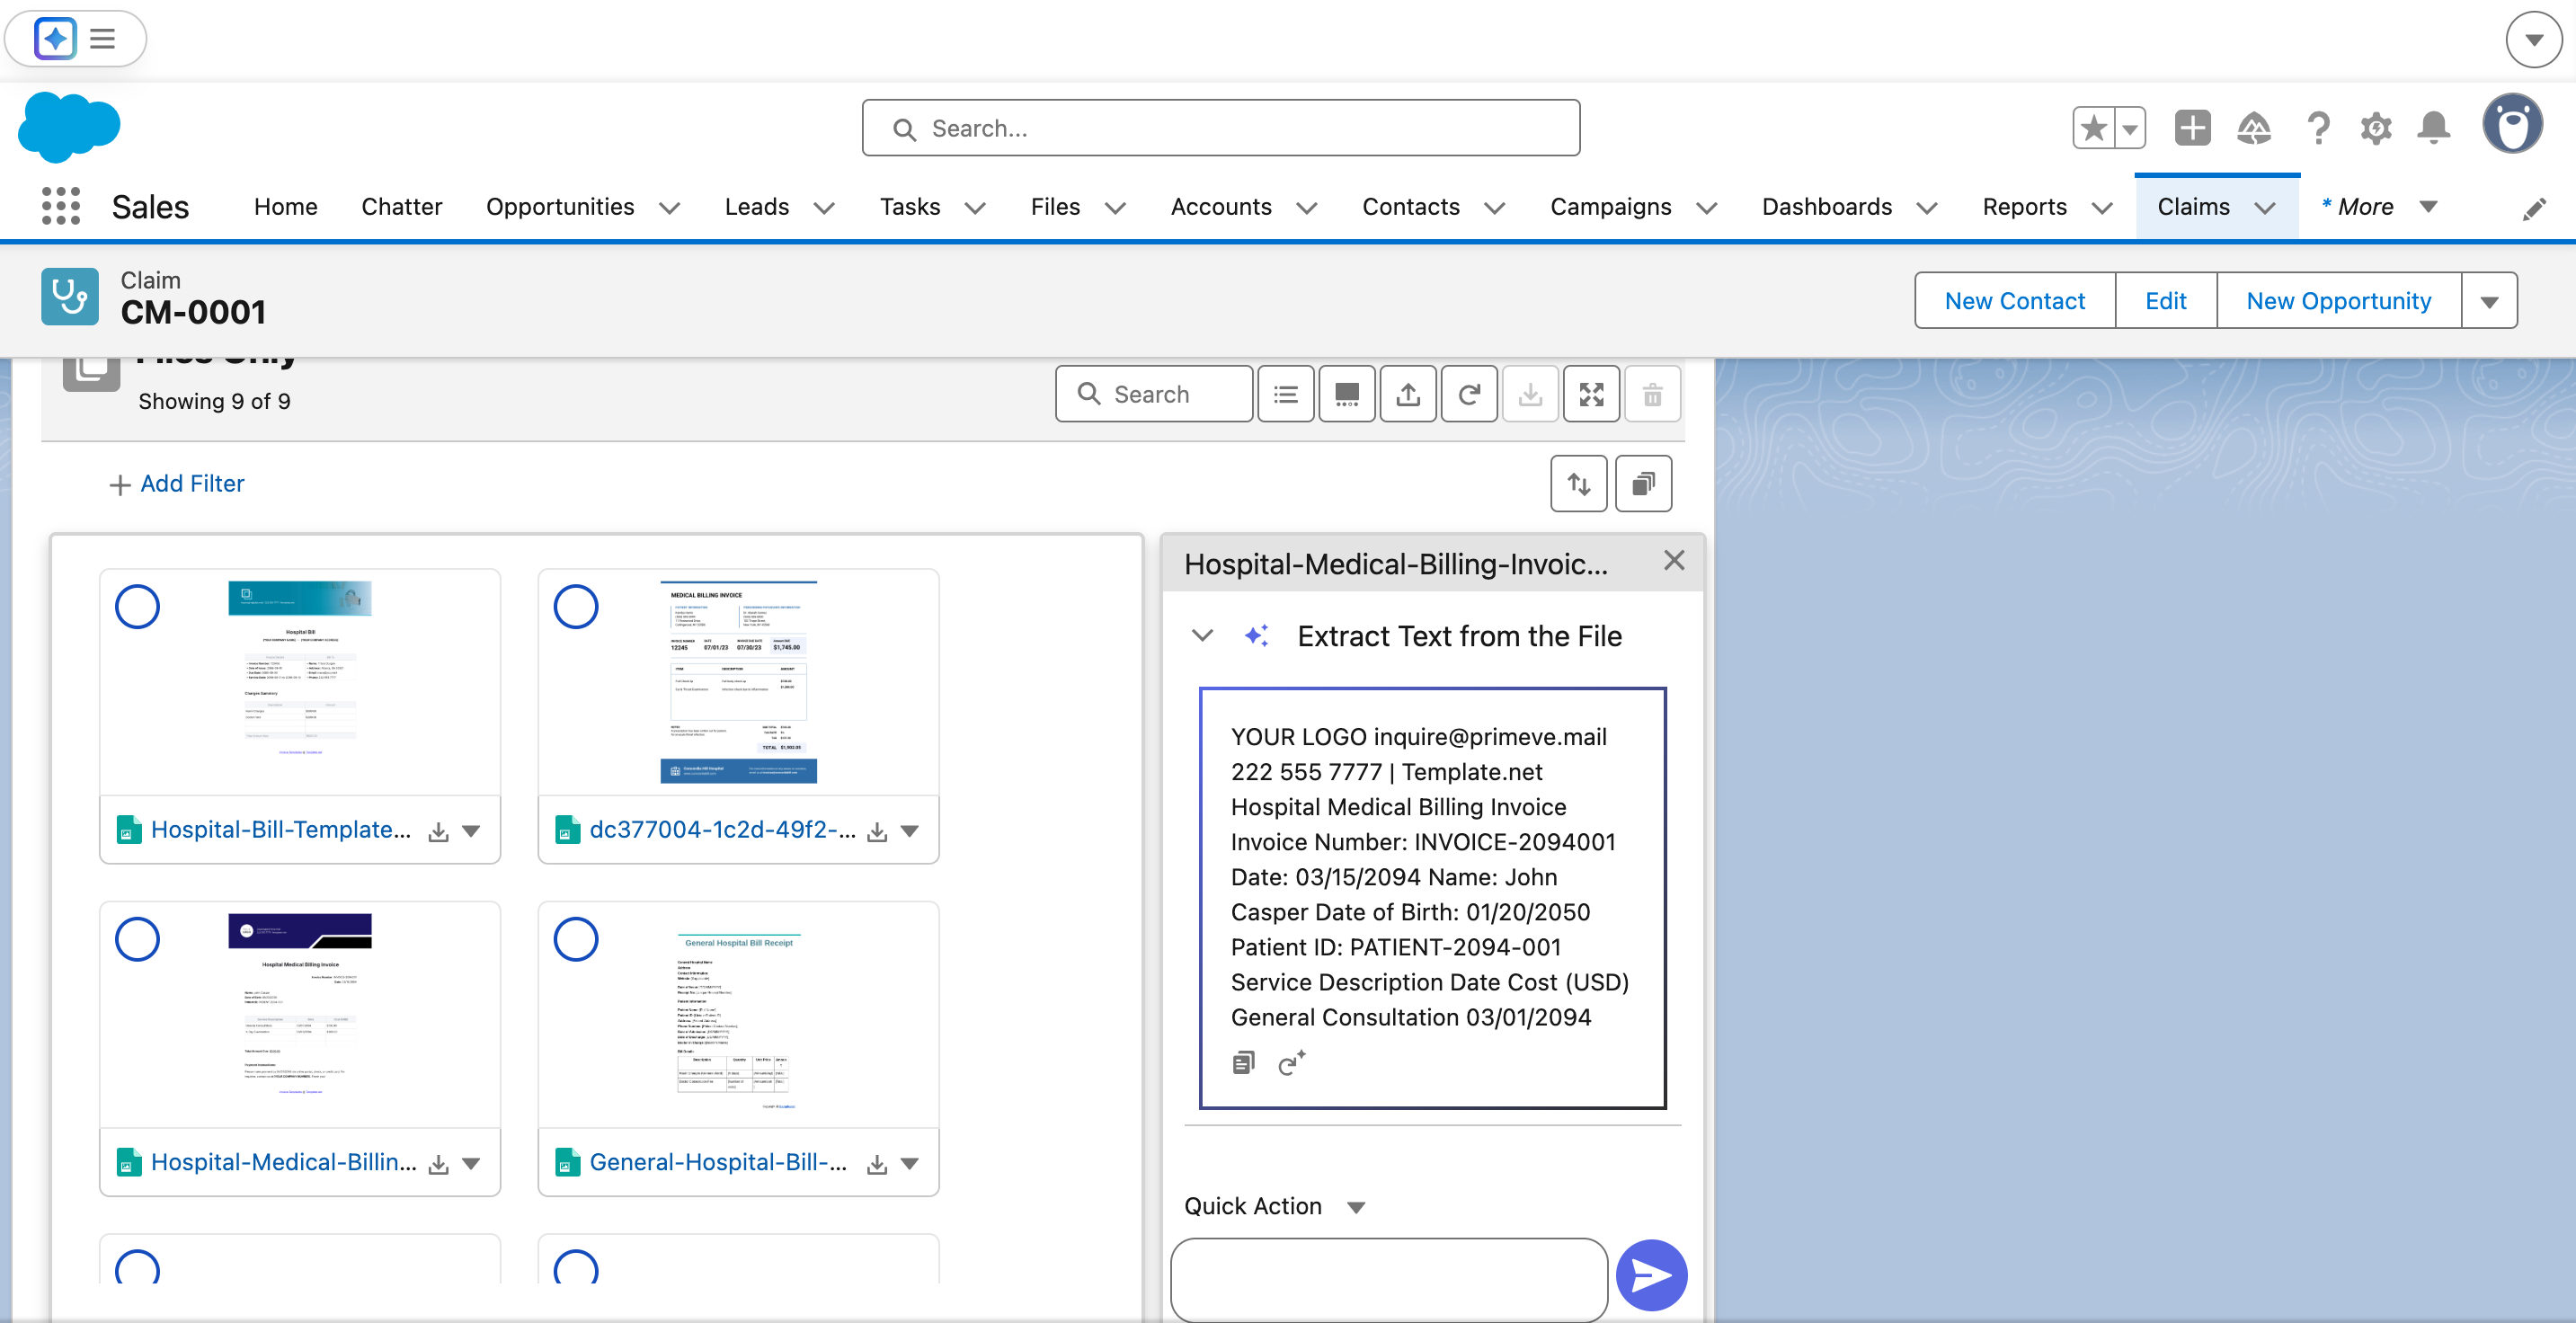Click the New Contact button

2014,302
